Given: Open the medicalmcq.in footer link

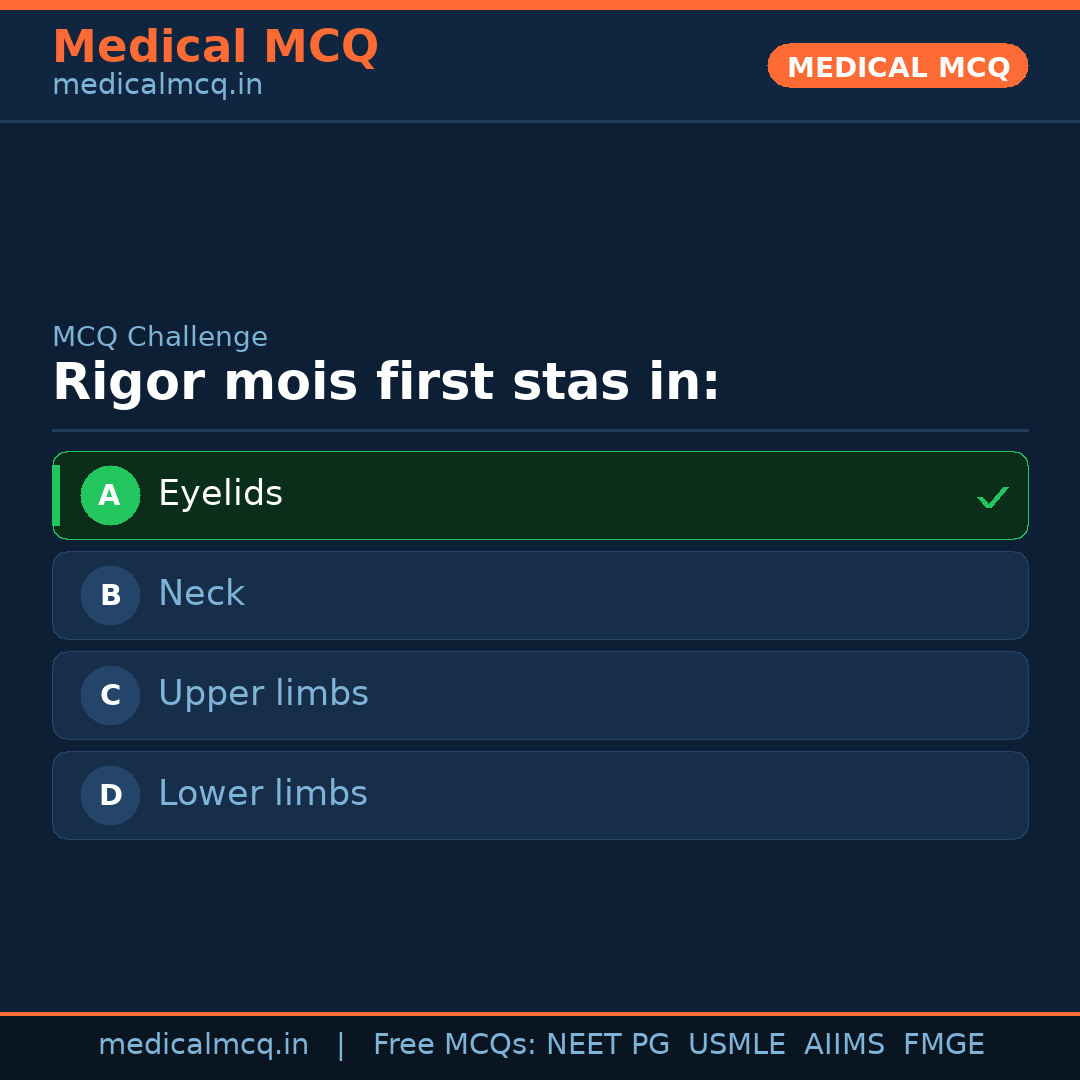Looking at the screenshot, I should [x=204, y=1043].
